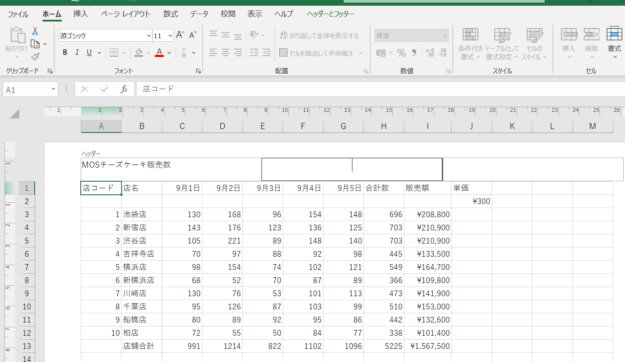Click the formula bar cancel X
This screenshot has height=362, width=625.
click(84, 89)
